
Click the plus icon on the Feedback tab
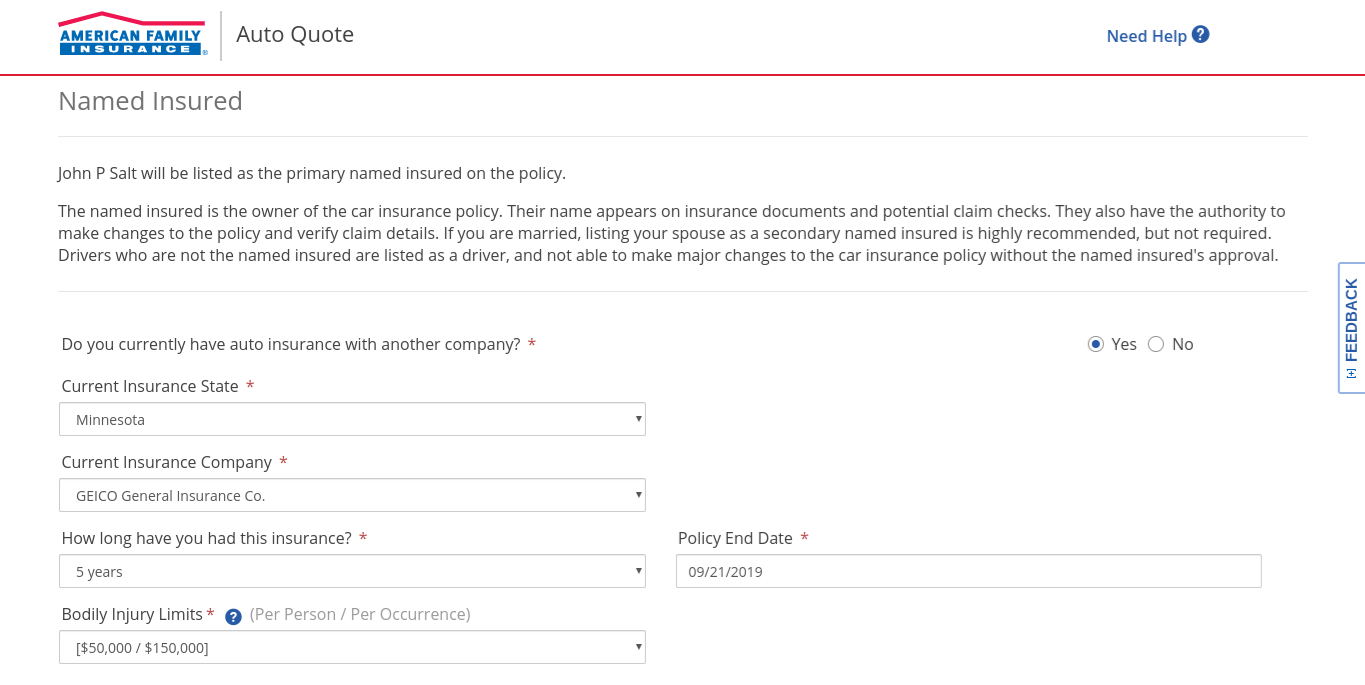coord(1351,373)
